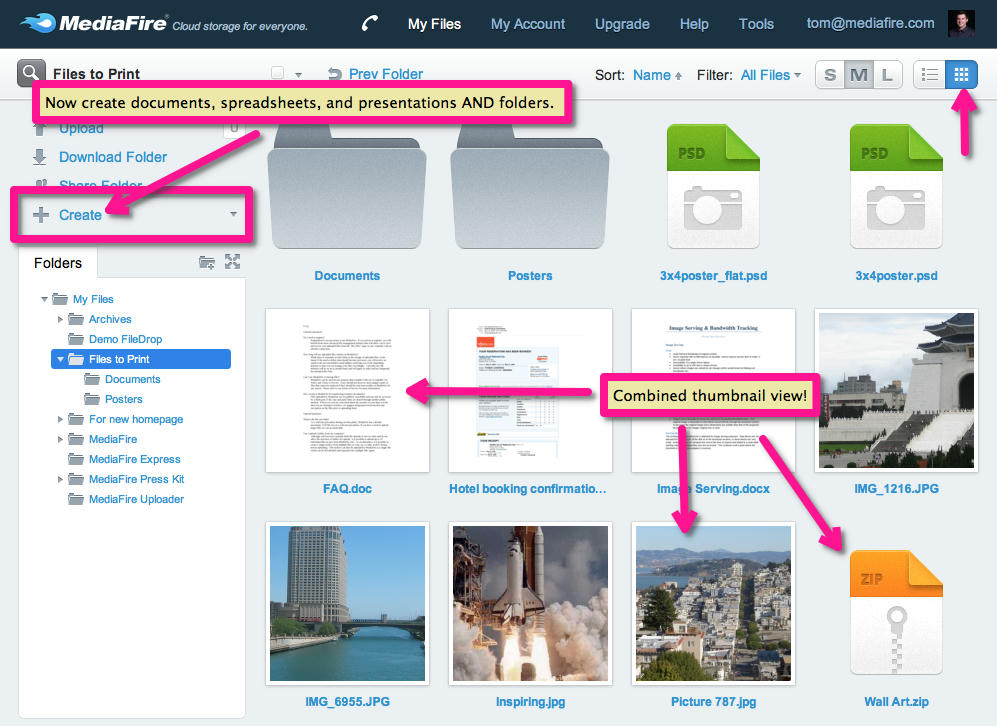Open the FAQ.doc file name link
Screen dimensions: 997x726
(x=347, y=488)
